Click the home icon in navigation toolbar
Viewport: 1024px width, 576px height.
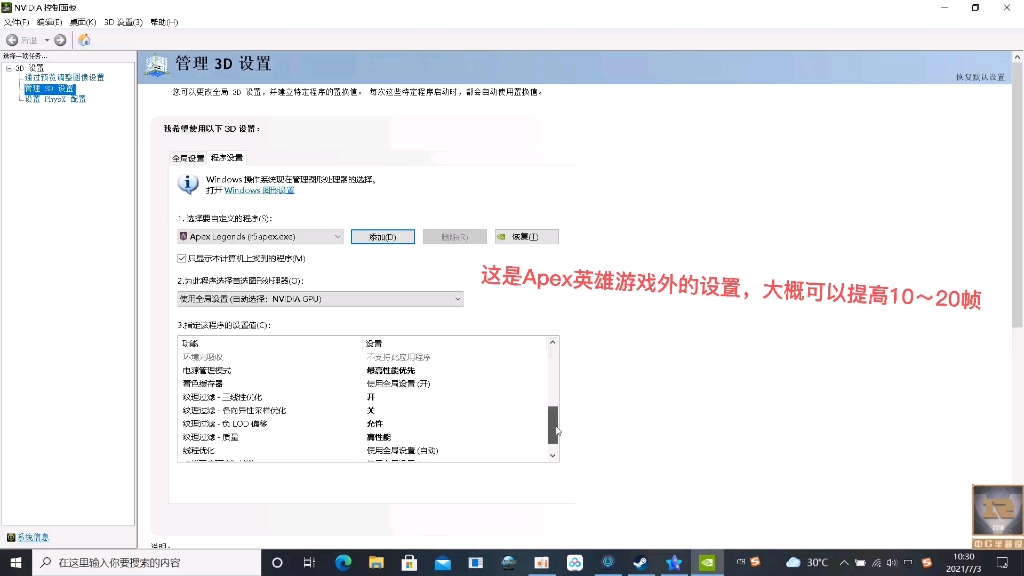[85, 40]
